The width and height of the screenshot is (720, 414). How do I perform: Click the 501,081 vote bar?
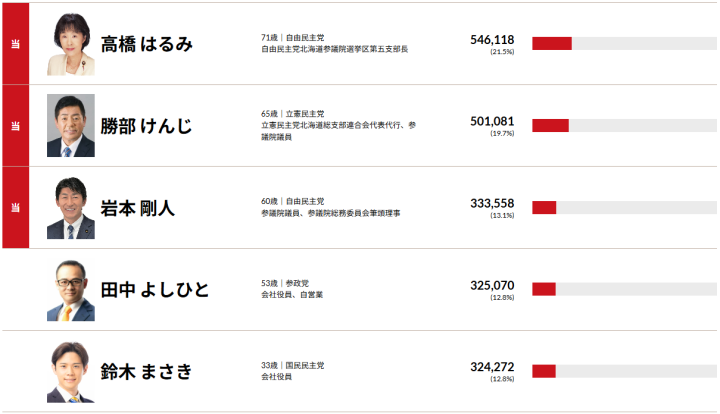pyautogui.click(x=624, y=125)
